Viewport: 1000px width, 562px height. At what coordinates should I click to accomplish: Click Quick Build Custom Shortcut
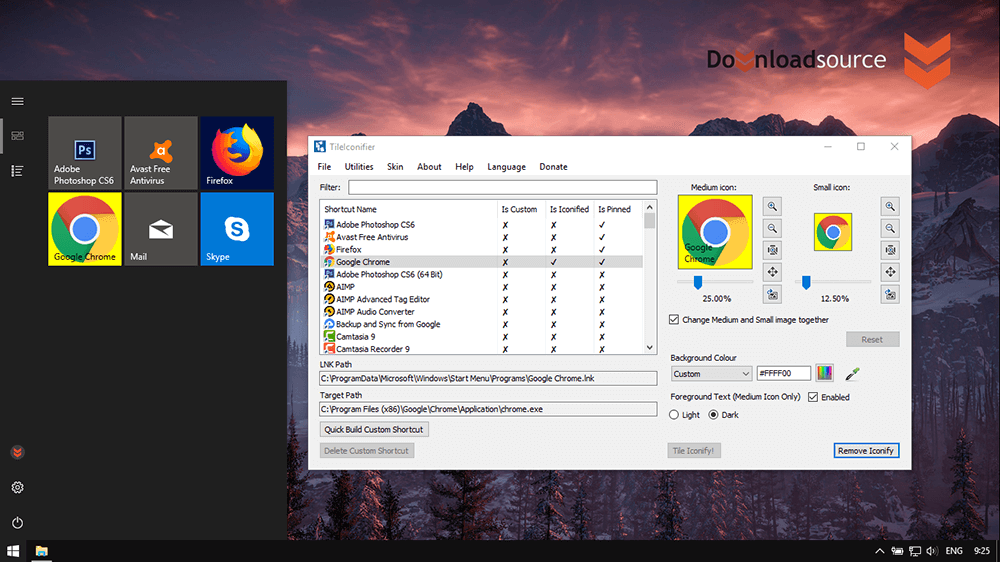(374, 429)
